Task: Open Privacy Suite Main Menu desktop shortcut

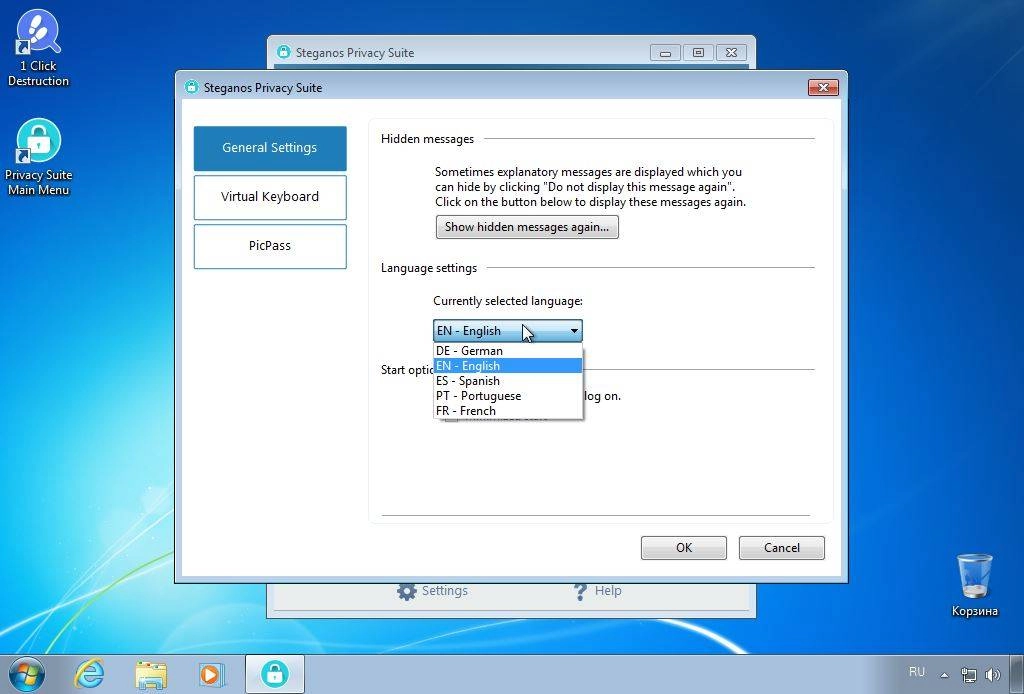Action: pyautogui.click(x=38, y=157)
